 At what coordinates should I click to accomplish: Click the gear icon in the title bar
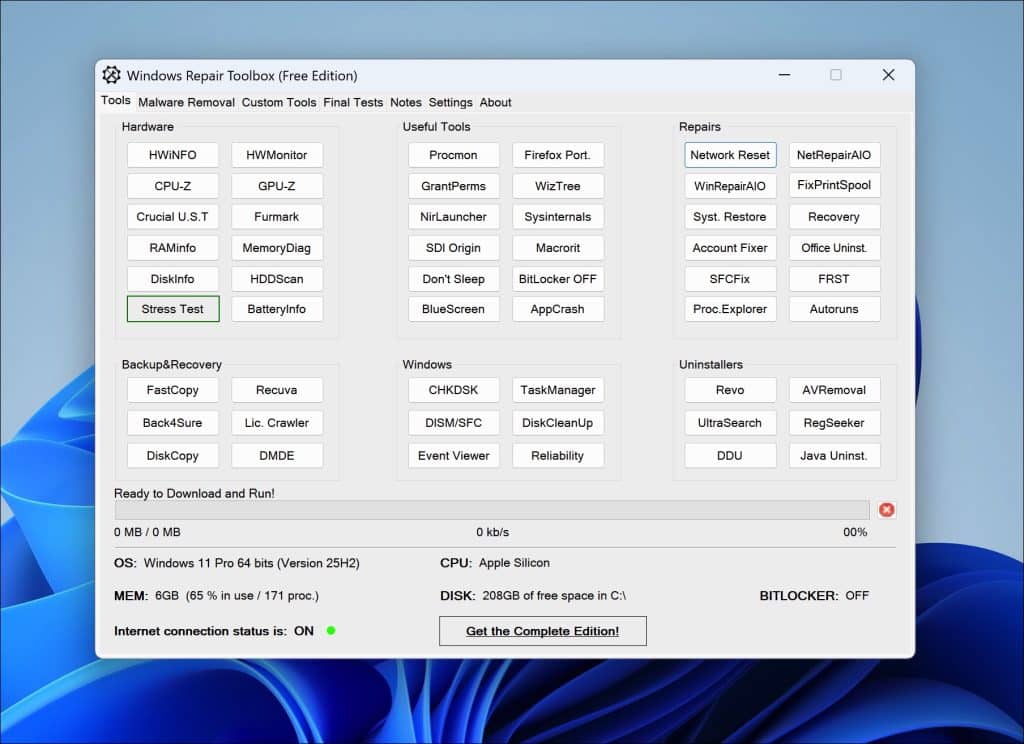pos(111,75)
